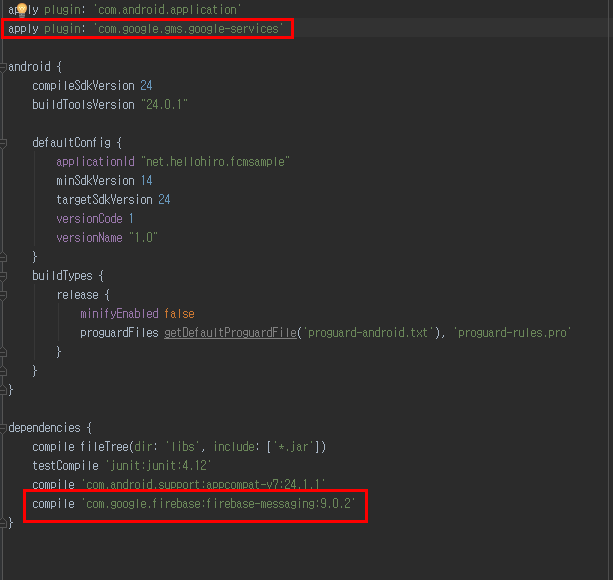Click the lightbulb quick-fix icon
The height and width of the screenshot is (580, 613).
pos(22,9)
